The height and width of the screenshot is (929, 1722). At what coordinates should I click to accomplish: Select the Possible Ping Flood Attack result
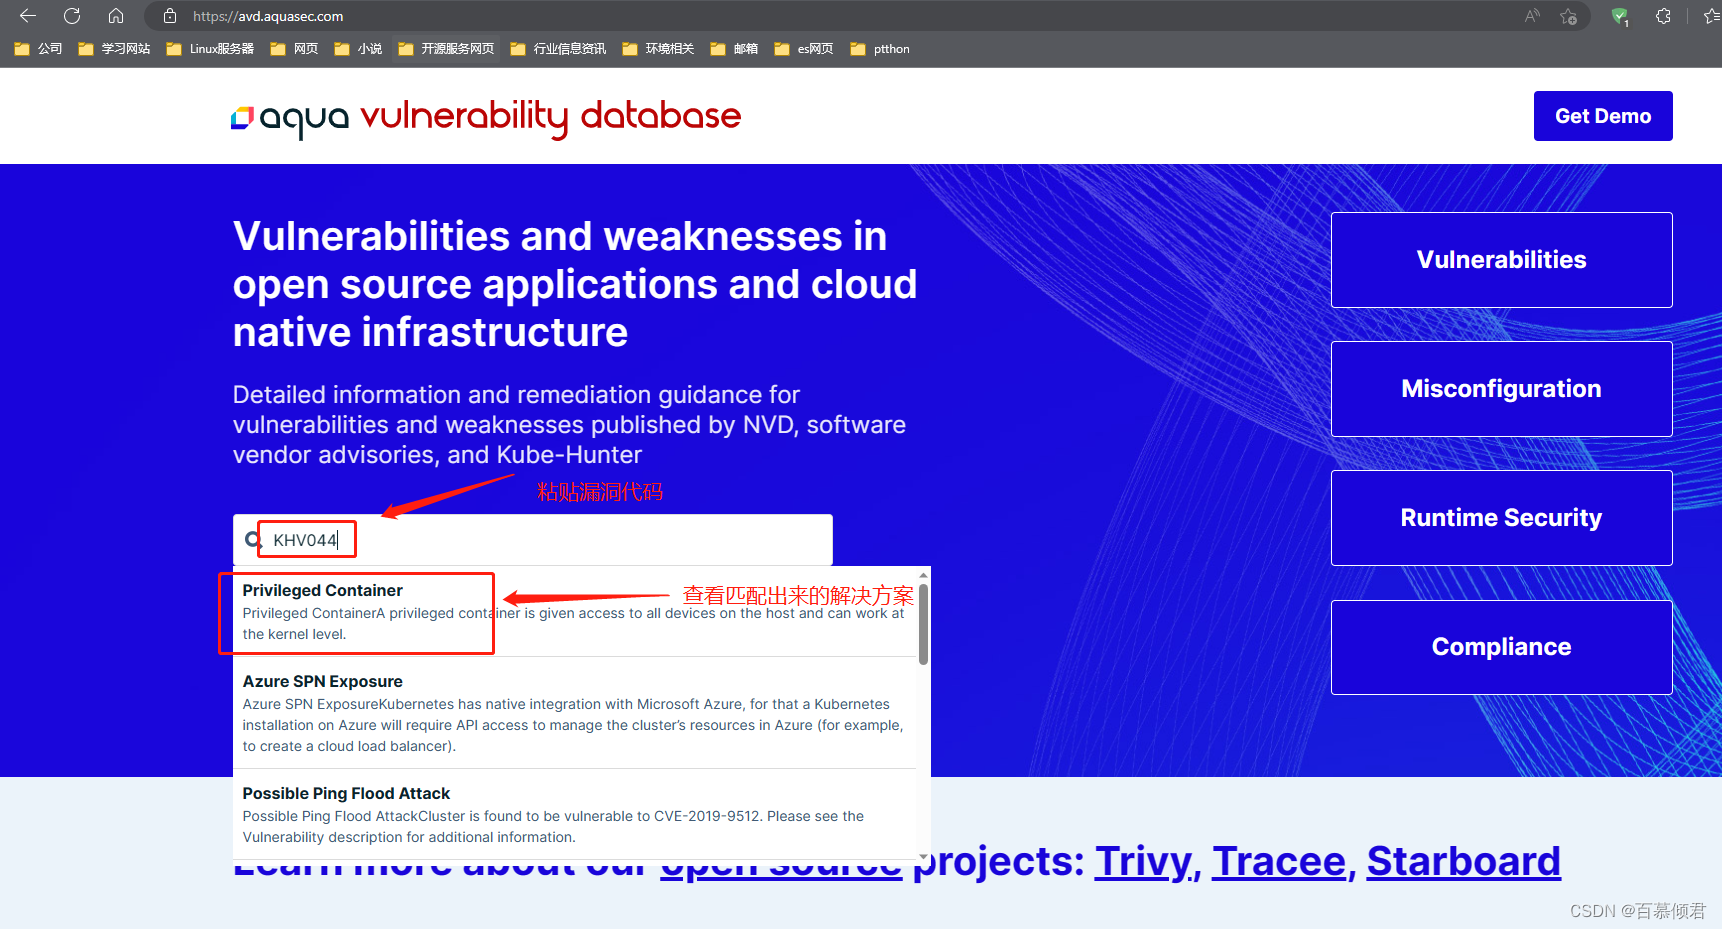point(574,814)
